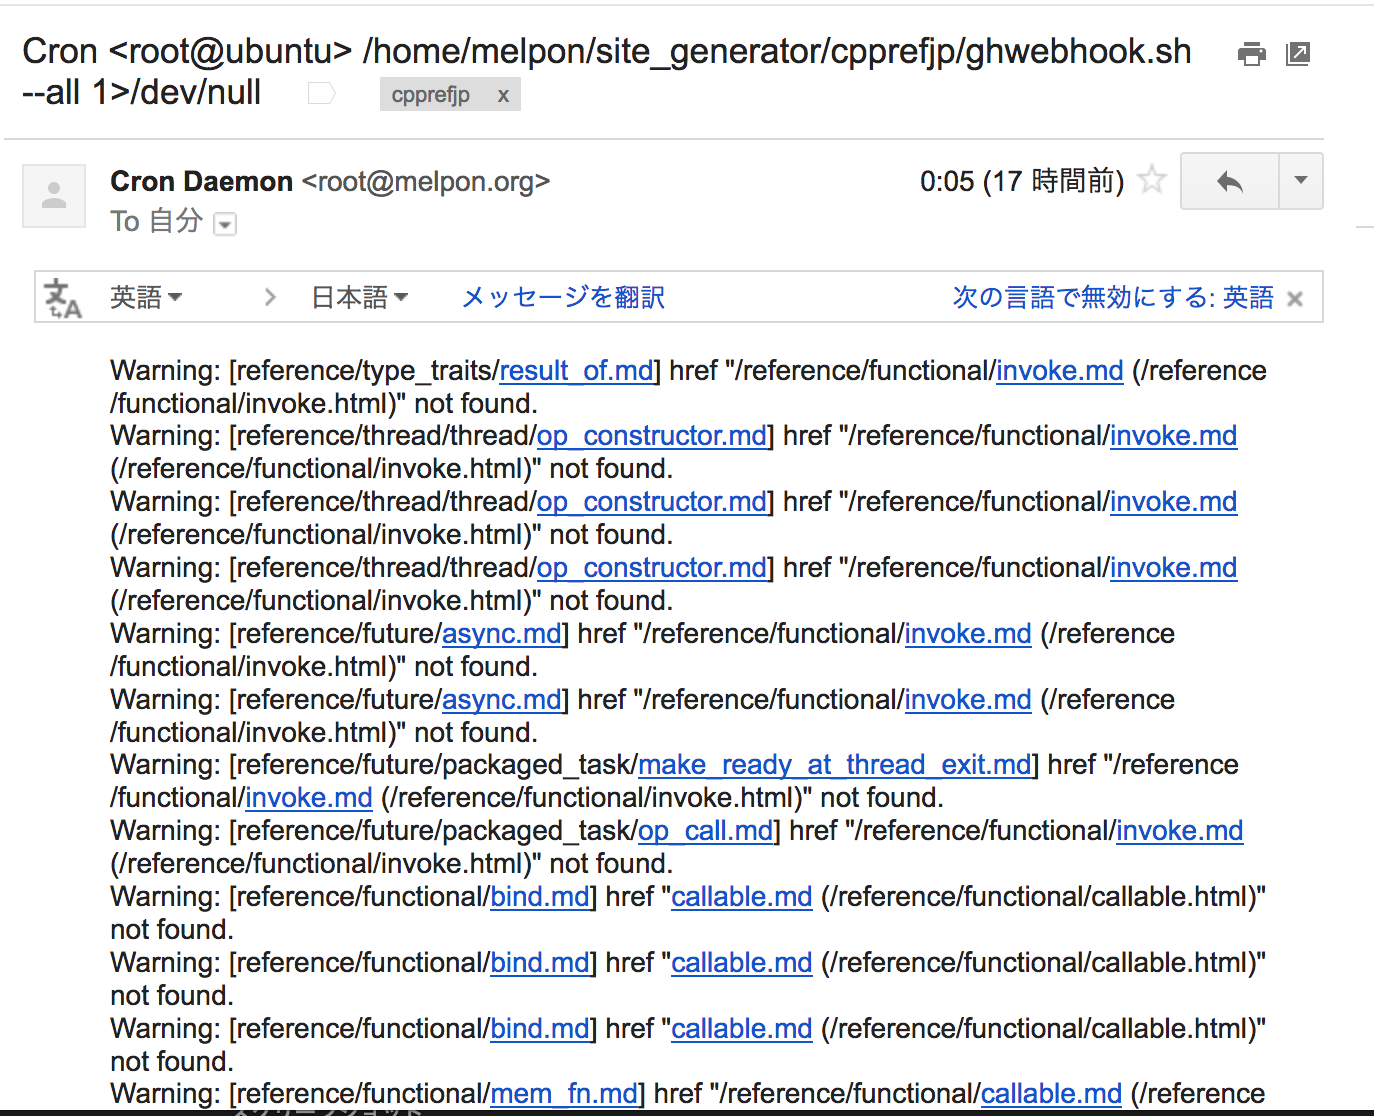Star the email from Cron Daemon
The width and height of the screenshot is (1374, 1116).
tap(1152, 180)
